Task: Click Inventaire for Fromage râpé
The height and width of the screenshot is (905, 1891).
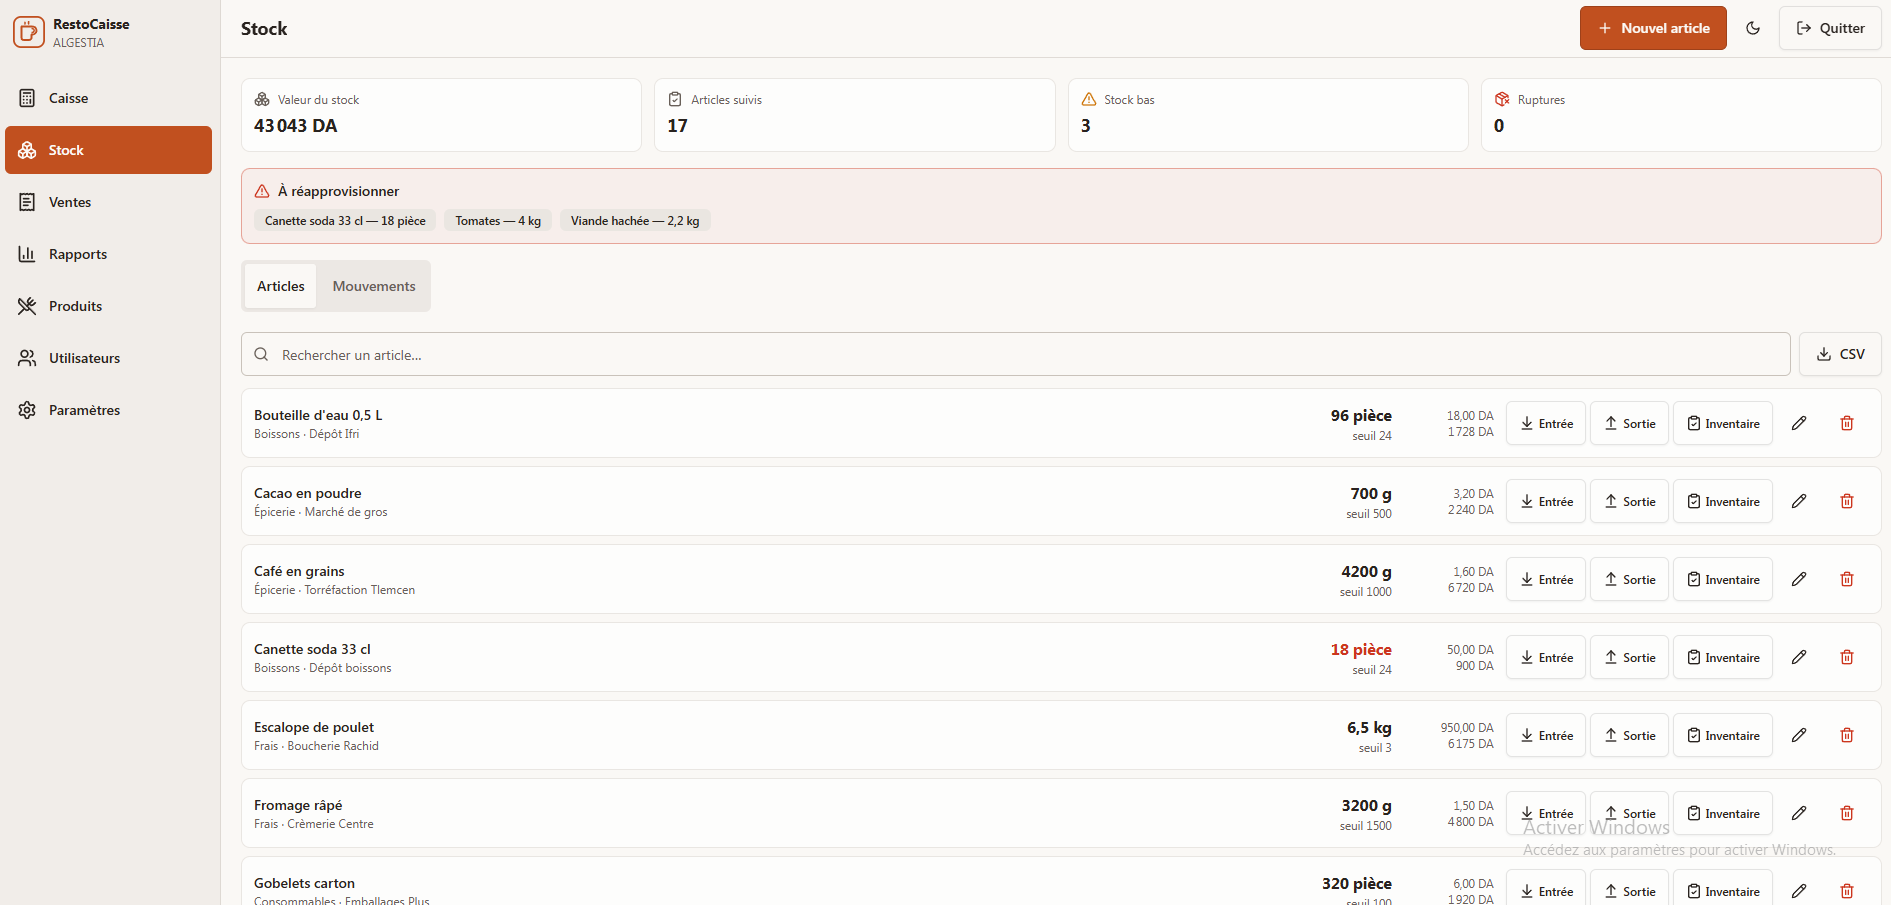Action: 1723,813
